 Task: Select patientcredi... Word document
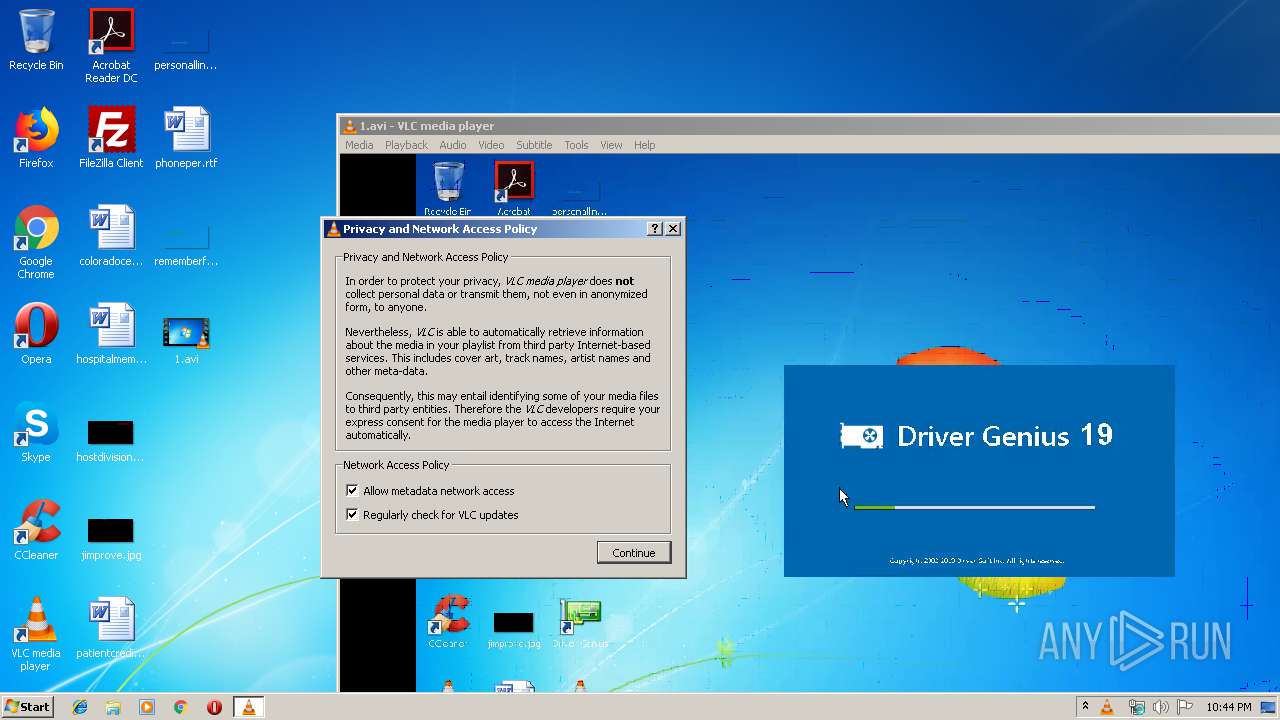pyautogui.click(x=111, y=628)
